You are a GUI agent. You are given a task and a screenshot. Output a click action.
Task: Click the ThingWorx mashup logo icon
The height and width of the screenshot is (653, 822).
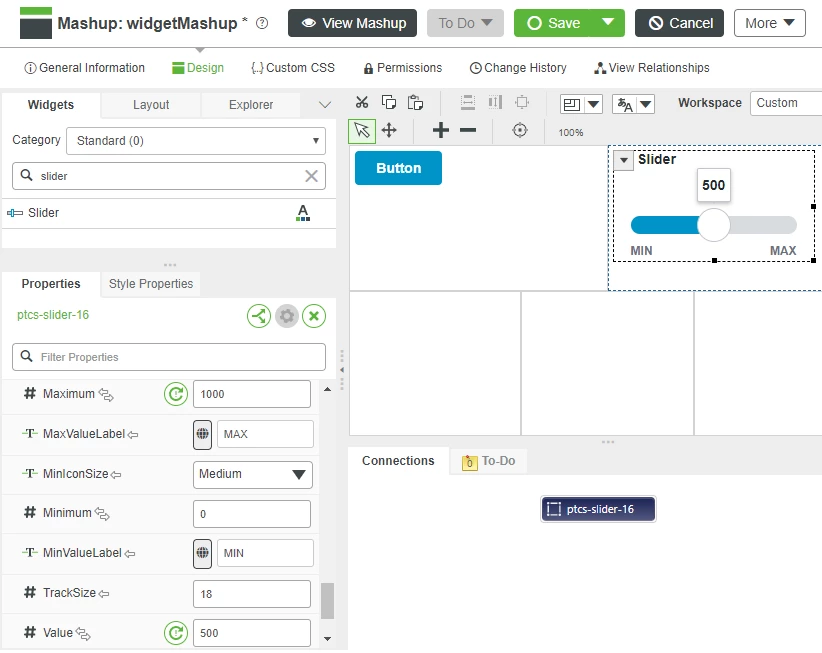[x=36, y=23]
